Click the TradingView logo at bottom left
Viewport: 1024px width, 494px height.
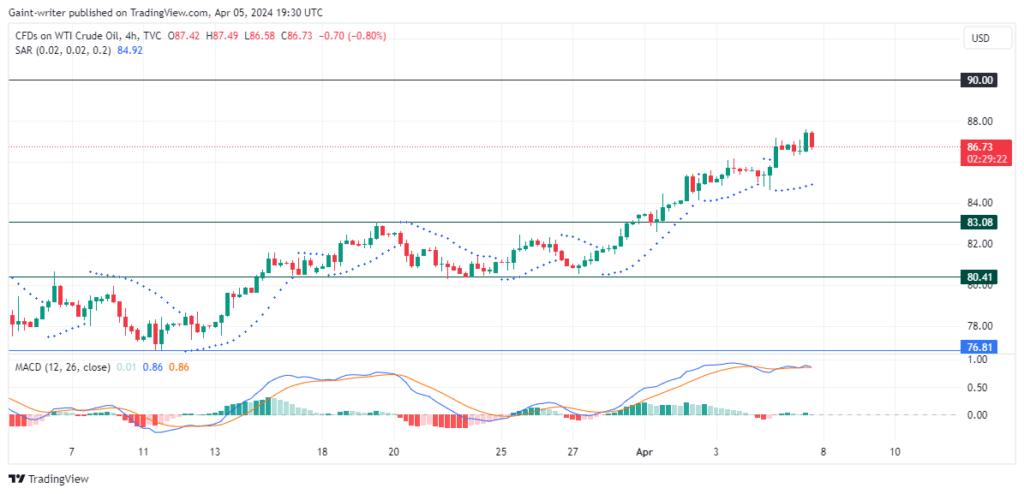(48, 479)
